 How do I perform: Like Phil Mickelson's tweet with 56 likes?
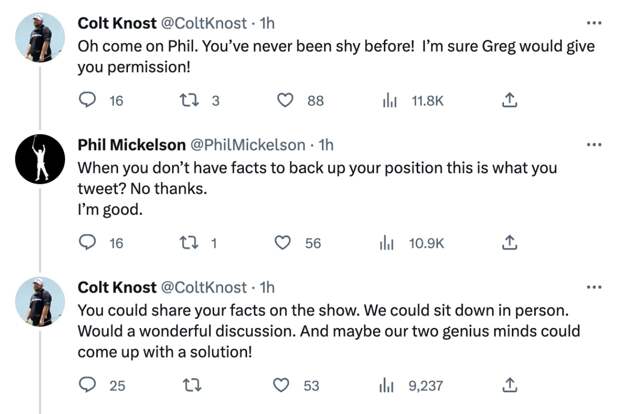[x=282, y=242]
